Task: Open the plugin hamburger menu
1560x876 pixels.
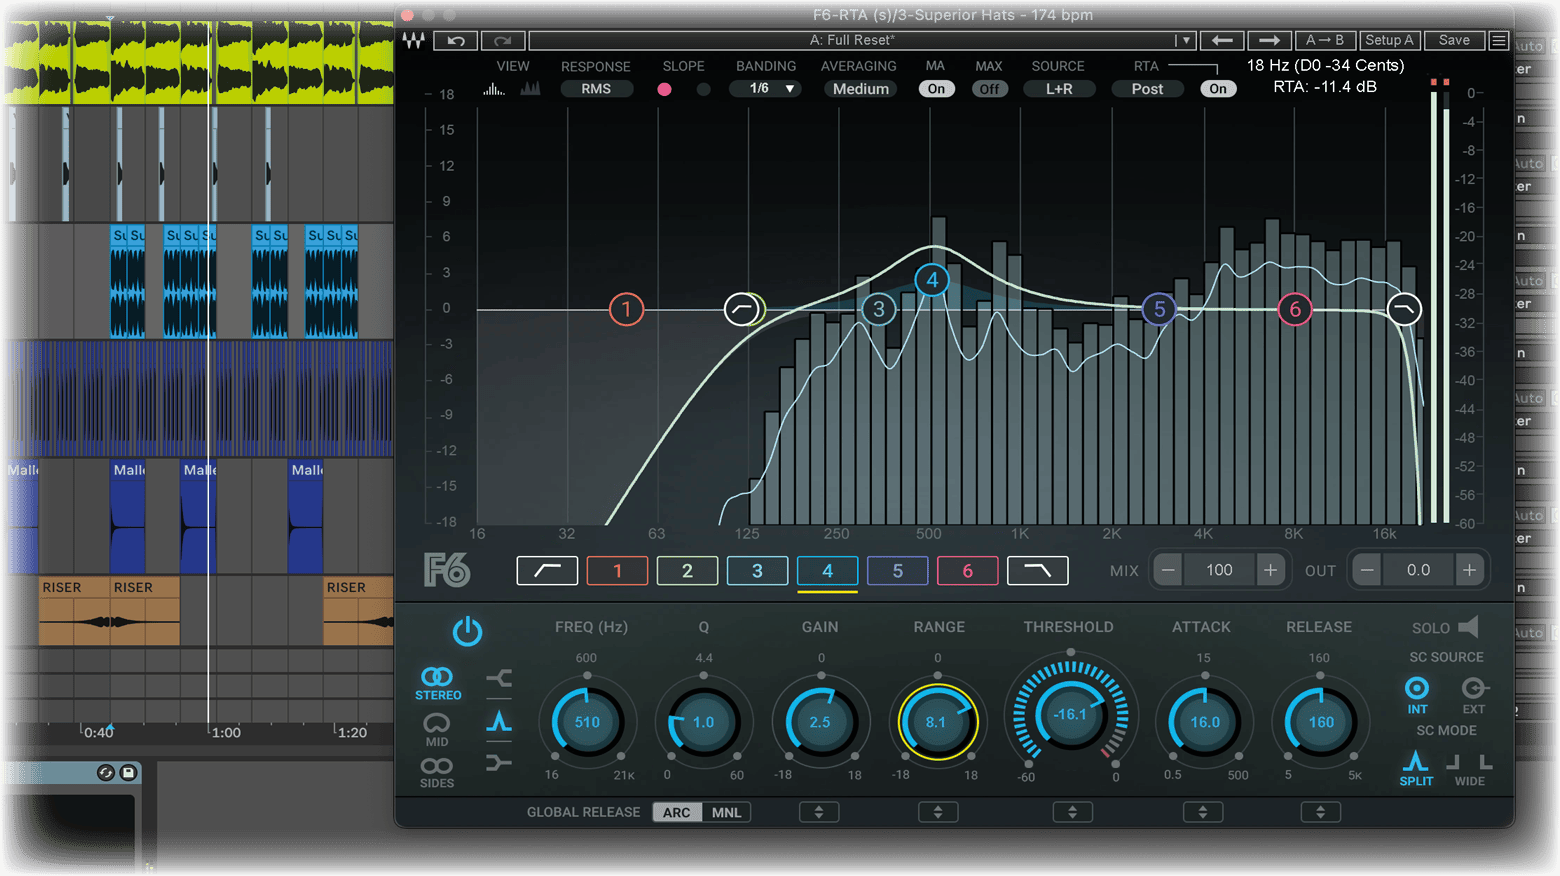Action: 1499,40
